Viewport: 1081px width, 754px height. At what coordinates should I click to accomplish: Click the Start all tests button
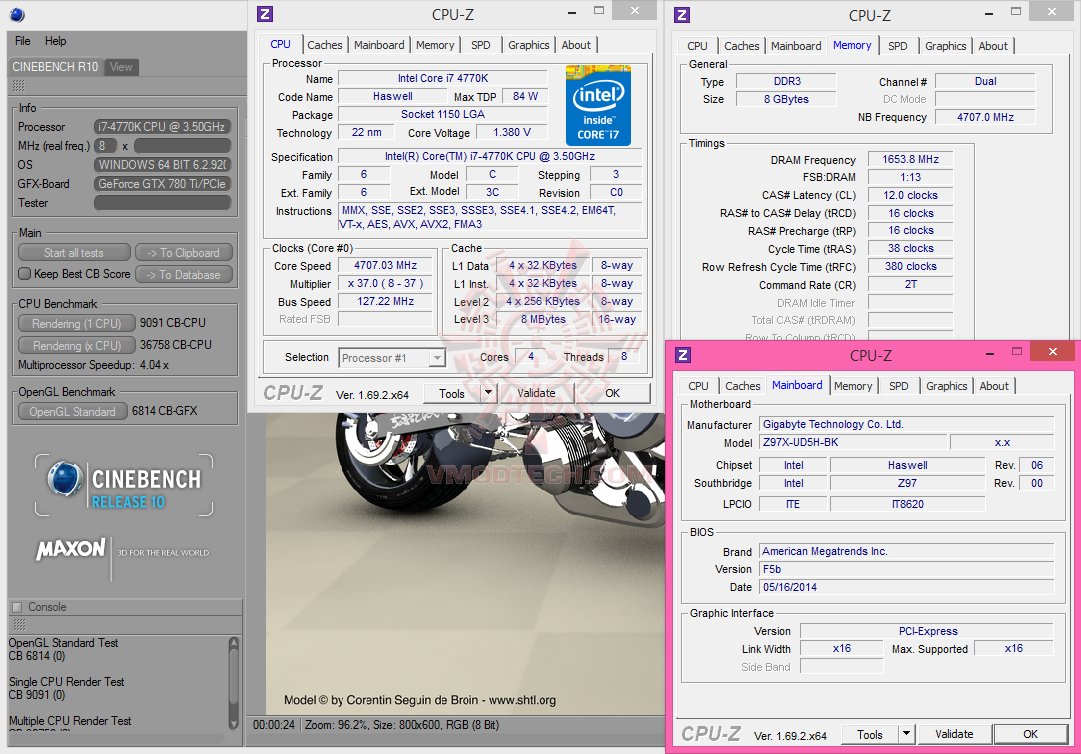coord(74,253)
